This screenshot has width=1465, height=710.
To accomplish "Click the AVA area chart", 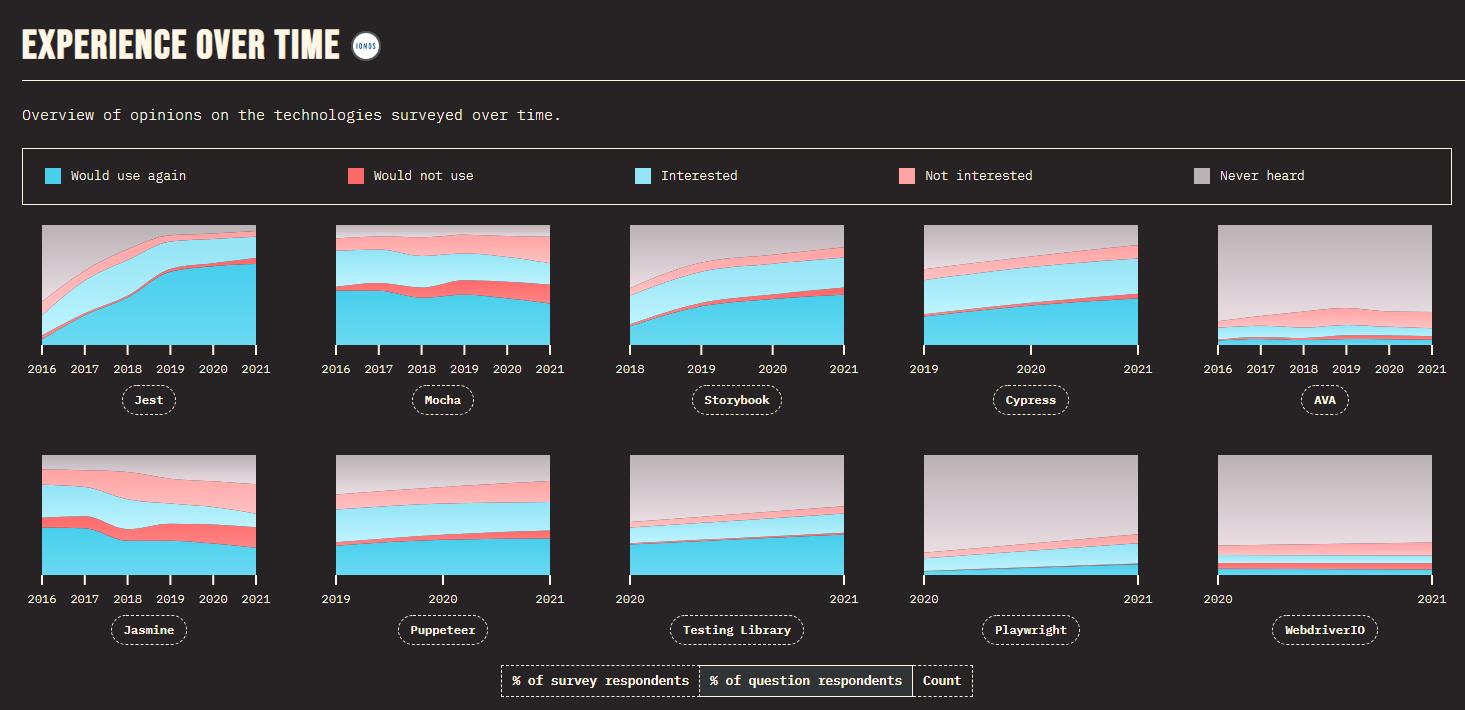I will pos(1325,285).
